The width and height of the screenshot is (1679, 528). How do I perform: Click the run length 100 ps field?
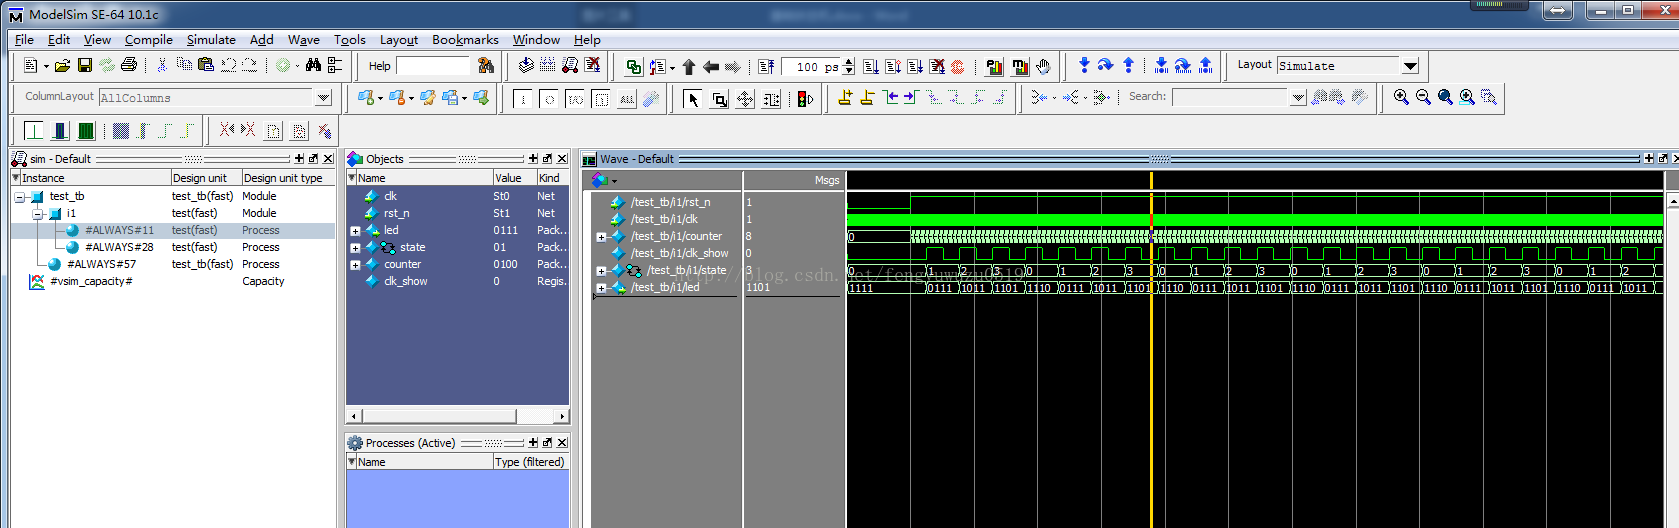pyautogui.click(x=812, y=67)
